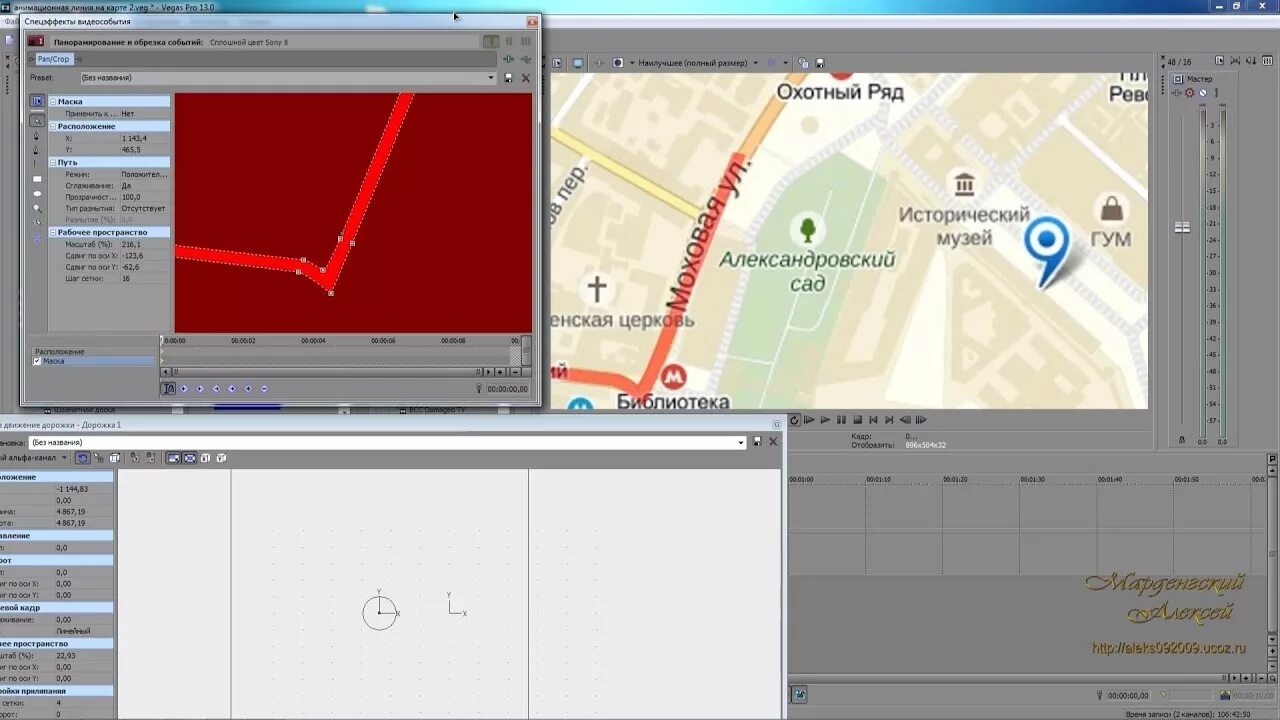Click the 00:00:04 mark on Pan/Crop ruler
This screenshot has height=720, width=1280.
(x=313, y=340)
